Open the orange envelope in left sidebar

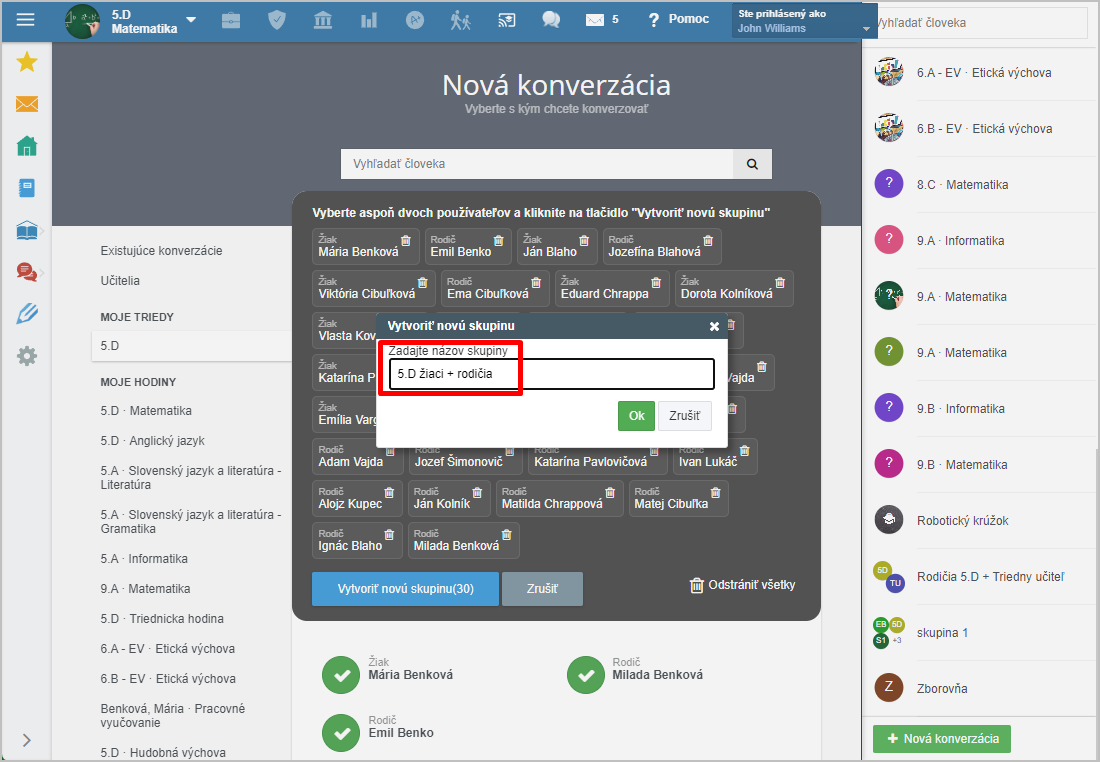(x=27, y=104)
